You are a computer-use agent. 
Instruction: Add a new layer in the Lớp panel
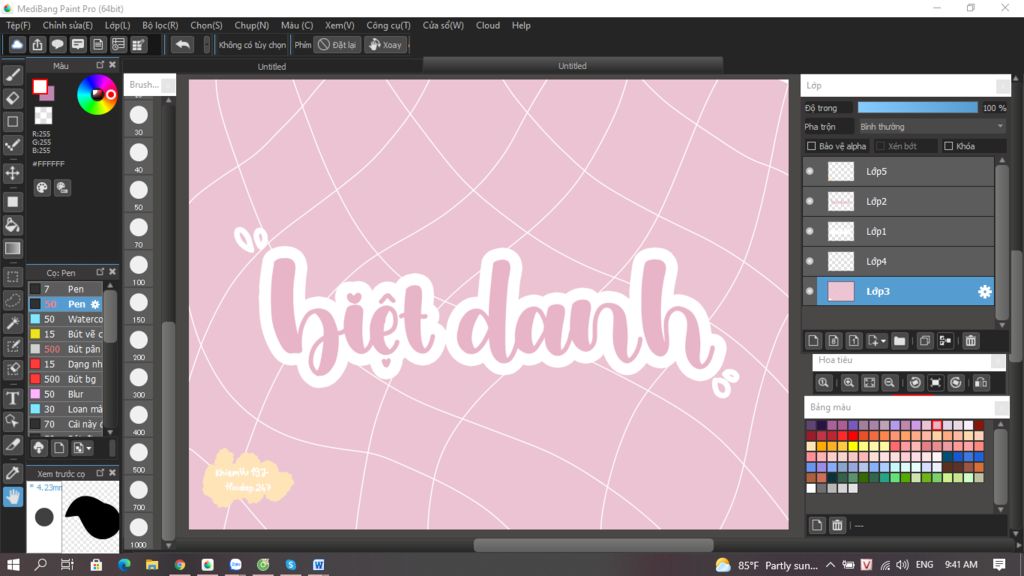tap(813, 341)
